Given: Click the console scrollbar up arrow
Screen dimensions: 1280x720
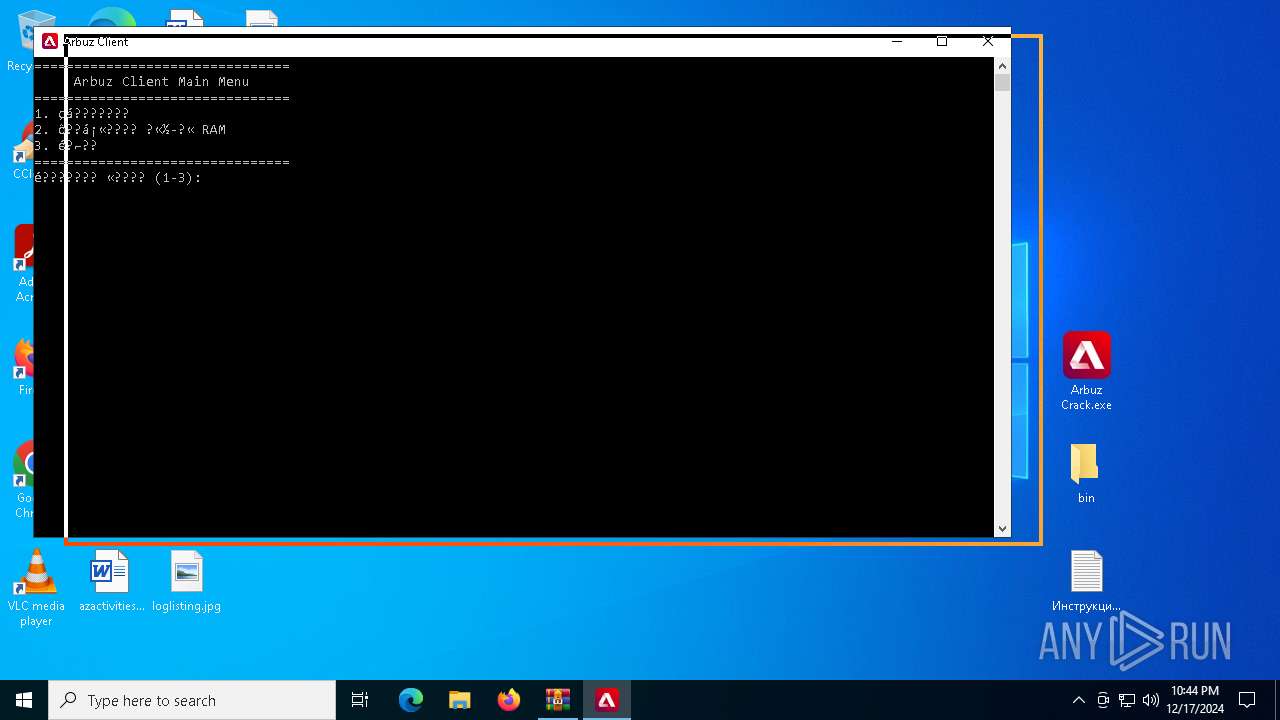Looking at the screenshot, I should (x=1002, y=66).
